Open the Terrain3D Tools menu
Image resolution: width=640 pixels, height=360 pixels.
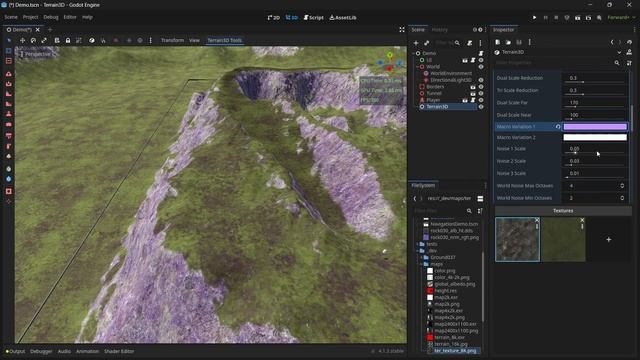(x=224, y=40)
